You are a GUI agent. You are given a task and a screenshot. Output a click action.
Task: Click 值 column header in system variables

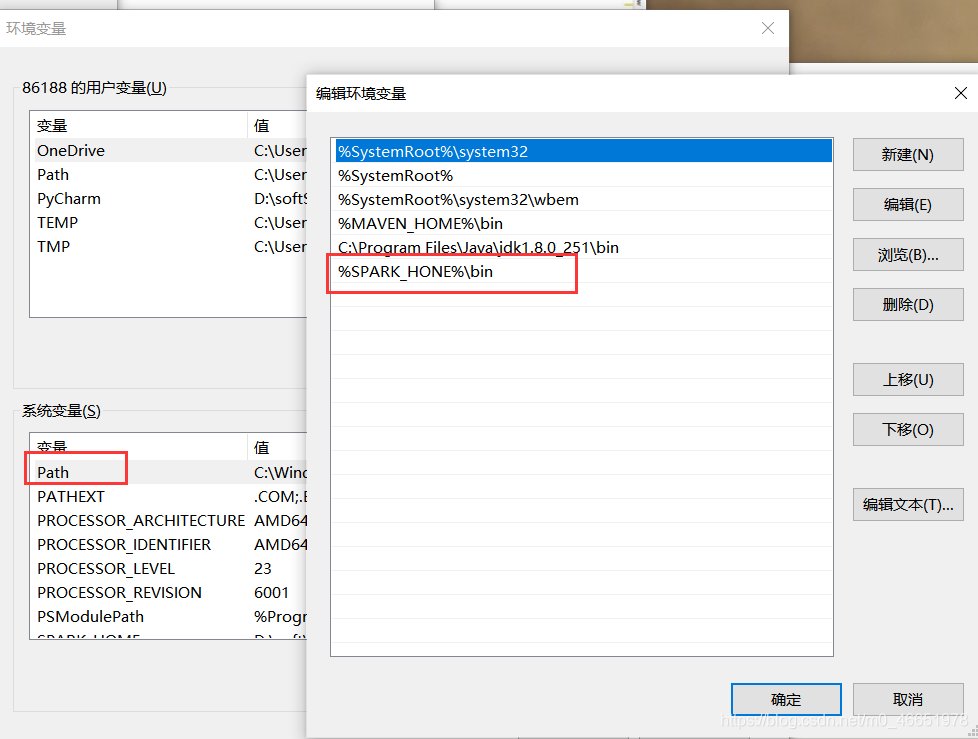[277, 447]
